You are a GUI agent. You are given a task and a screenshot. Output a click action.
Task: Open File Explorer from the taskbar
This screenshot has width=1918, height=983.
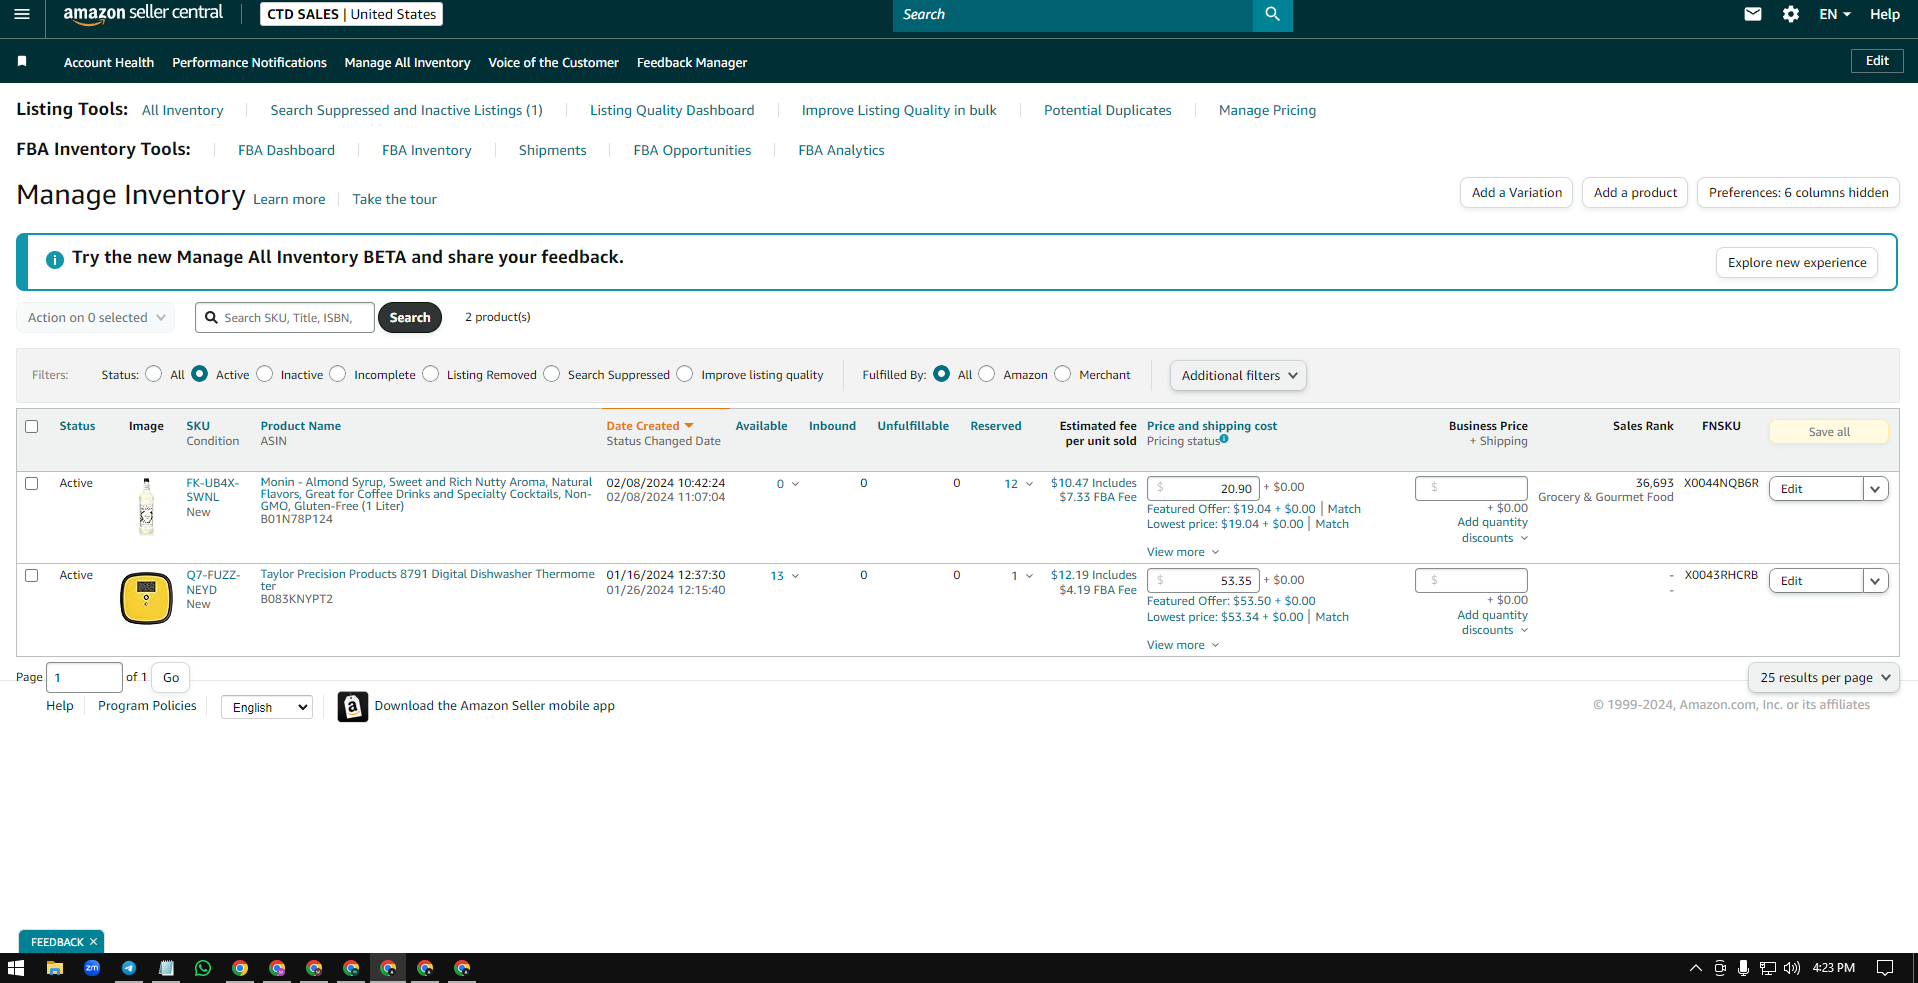[55, 968]
